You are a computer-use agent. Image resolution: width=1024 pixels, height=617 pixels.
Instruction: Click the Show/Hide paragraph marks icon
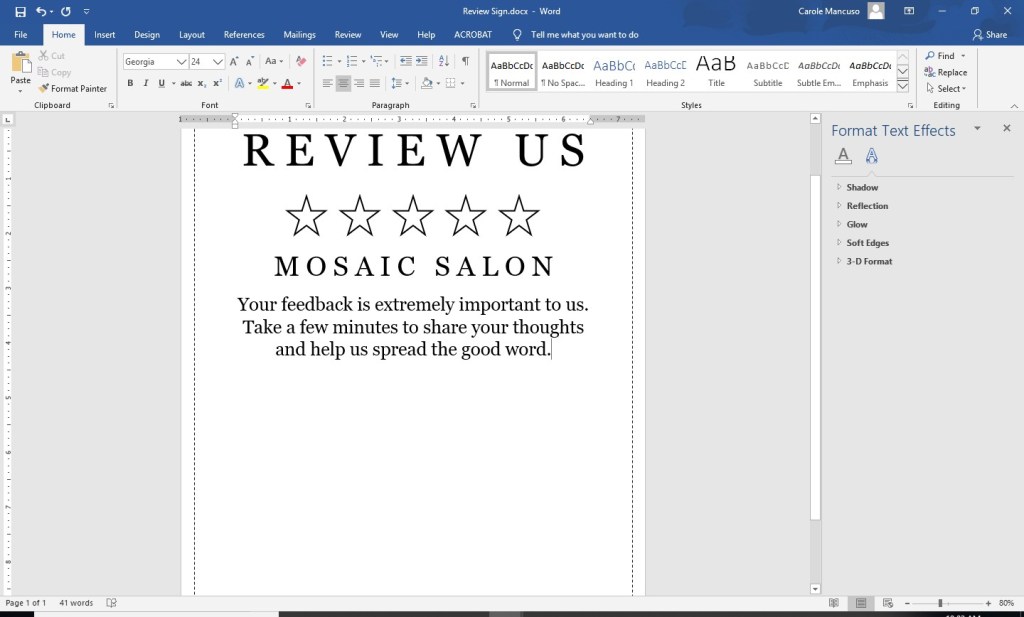click(465, 61)
